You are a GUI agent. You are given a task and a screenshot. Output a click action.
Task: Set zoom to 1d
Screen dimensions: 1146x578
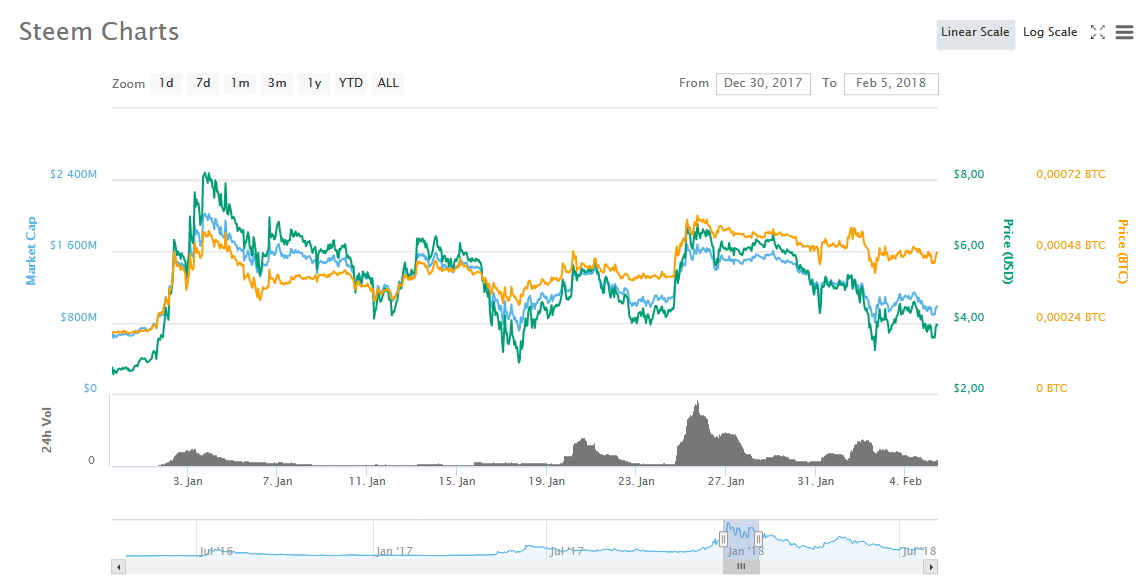(x=166, y=83)
